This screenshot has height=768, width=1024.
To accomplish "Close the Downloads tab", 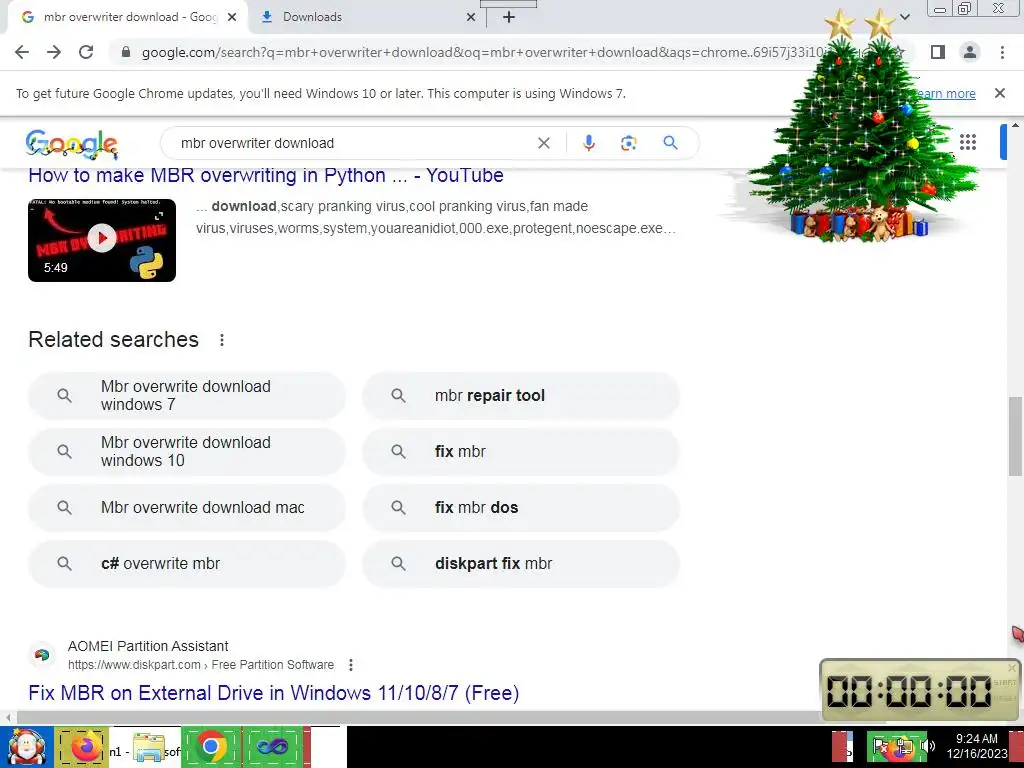I will pos(471,18).
